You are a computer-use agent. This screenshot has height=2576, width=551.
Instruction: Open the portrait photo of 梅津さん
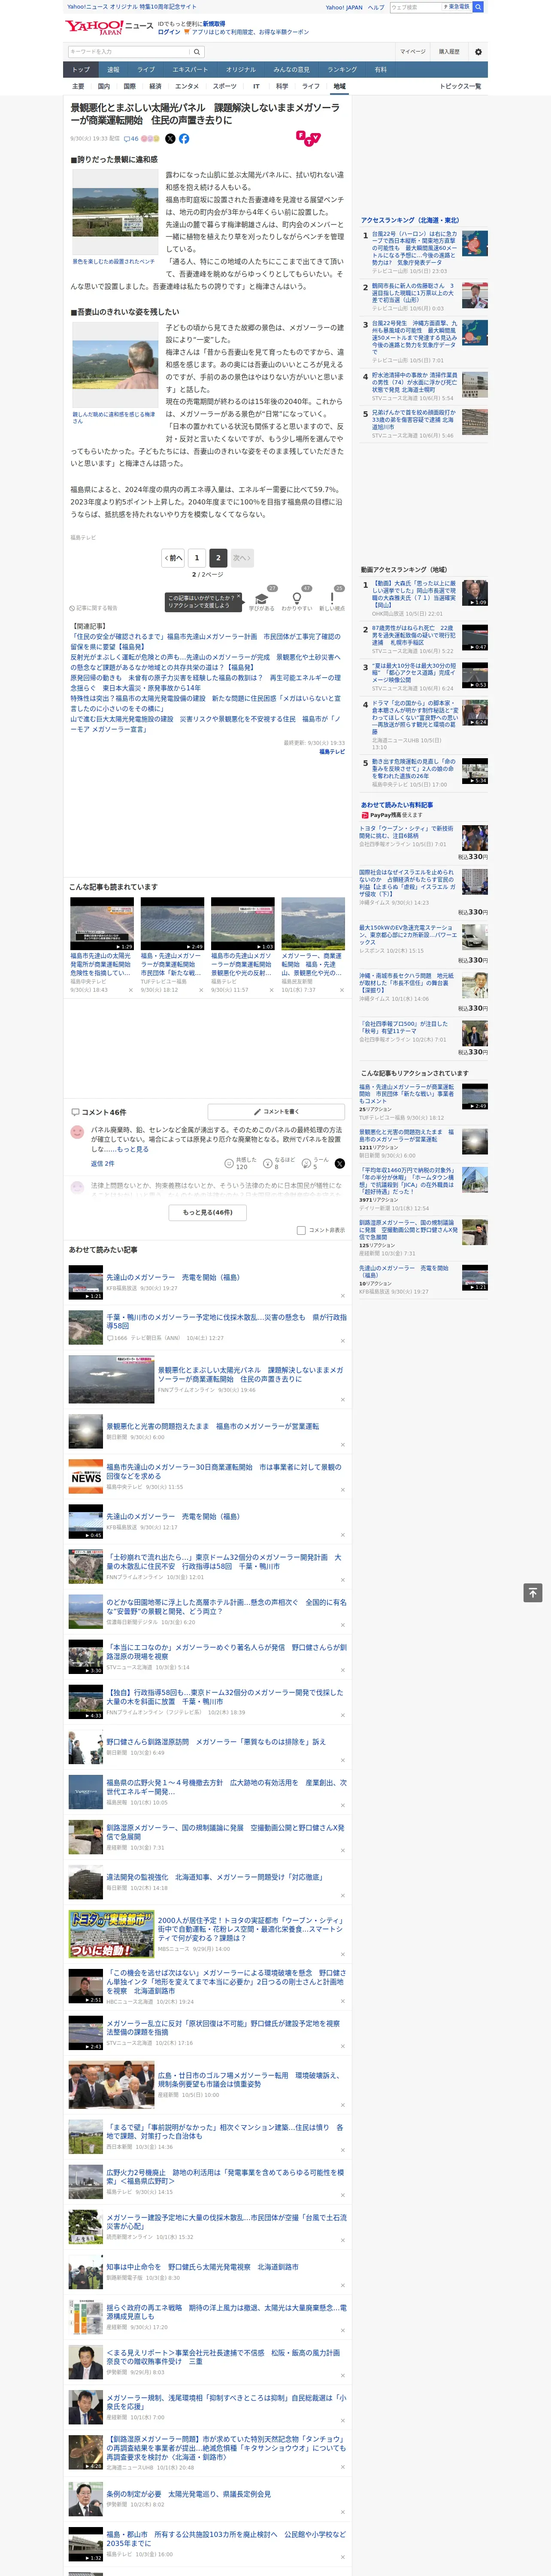tap(116, 365)
